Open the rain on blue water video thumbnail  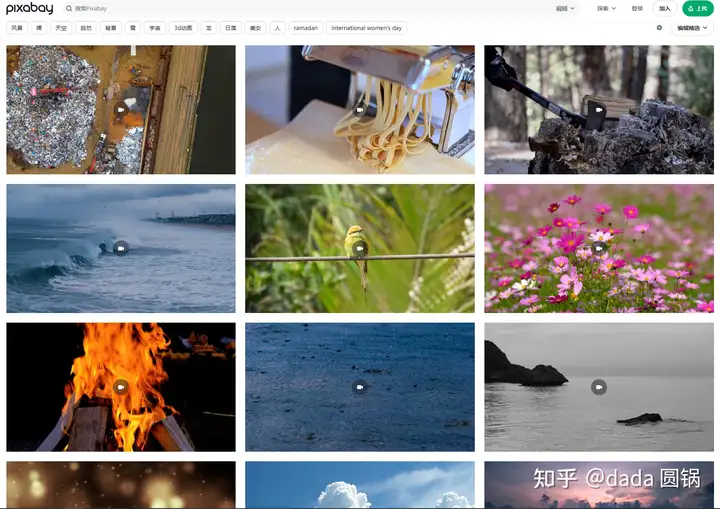[x=360, y=387]
